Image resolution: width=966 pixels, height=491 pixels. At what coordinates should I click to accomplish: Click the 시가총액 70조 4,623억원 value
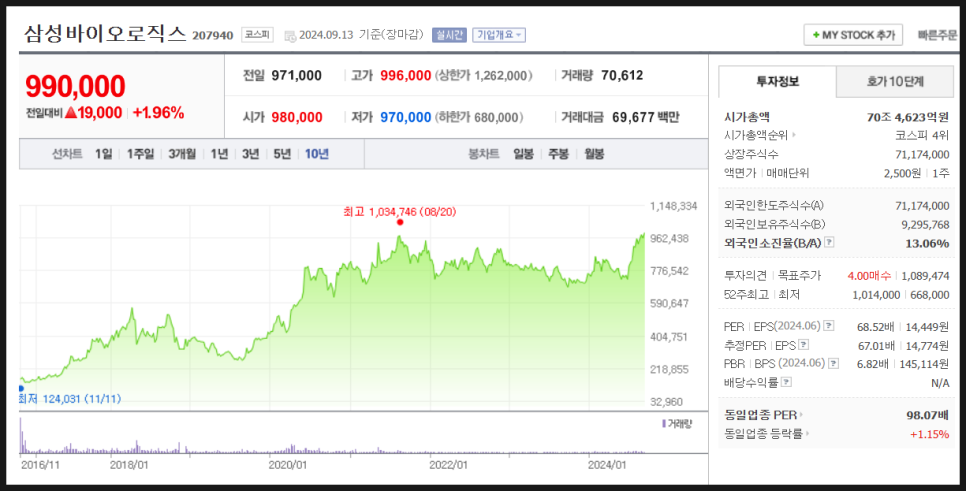908,117
